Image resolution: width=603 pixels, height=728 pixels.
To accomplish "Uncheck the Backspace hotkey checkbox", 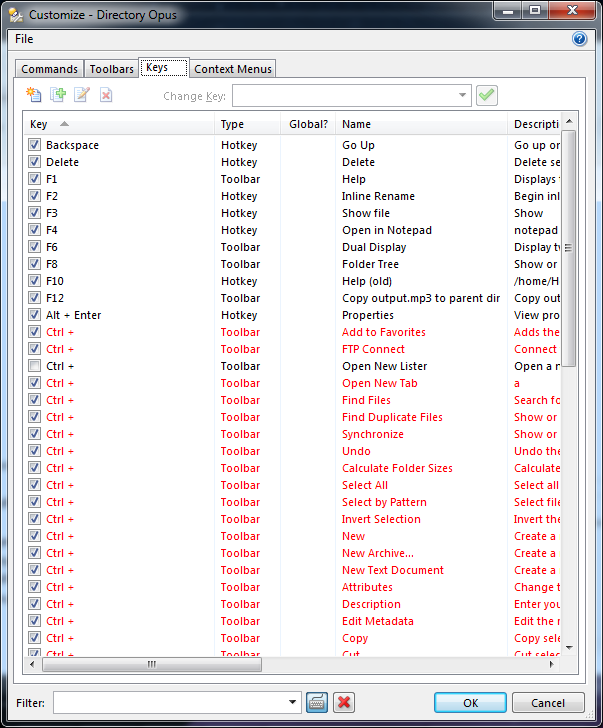I will pos(34,145).
